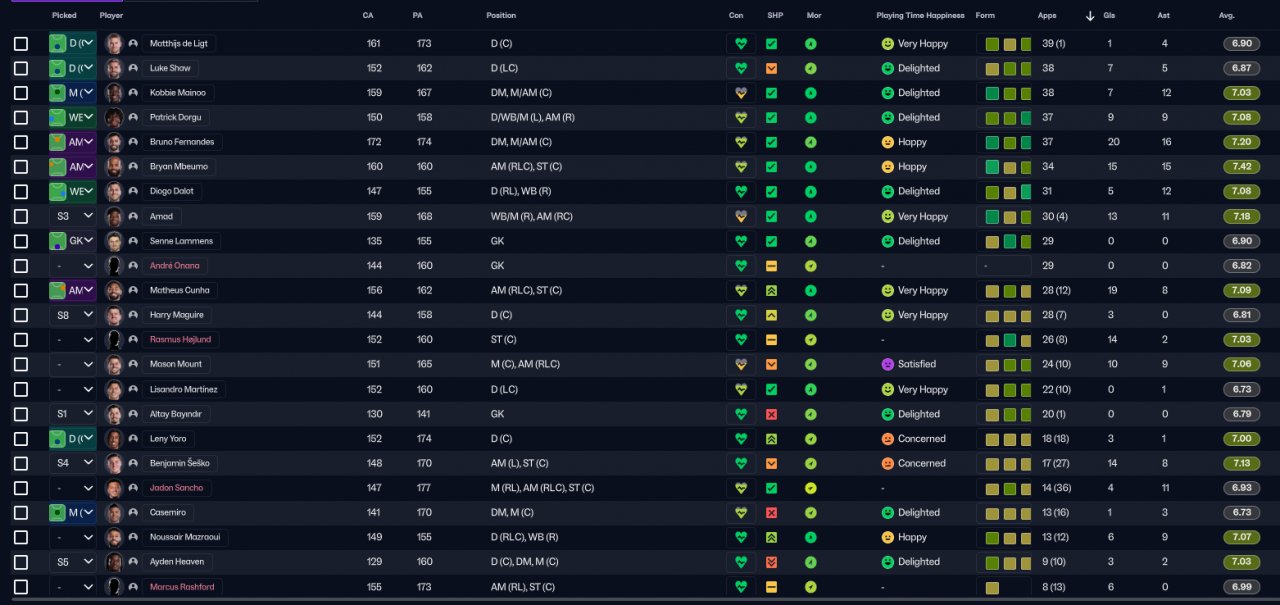Sort by the CA column header
The width and height of the screenshot is (1280, 605).
[x=369, y=16]
